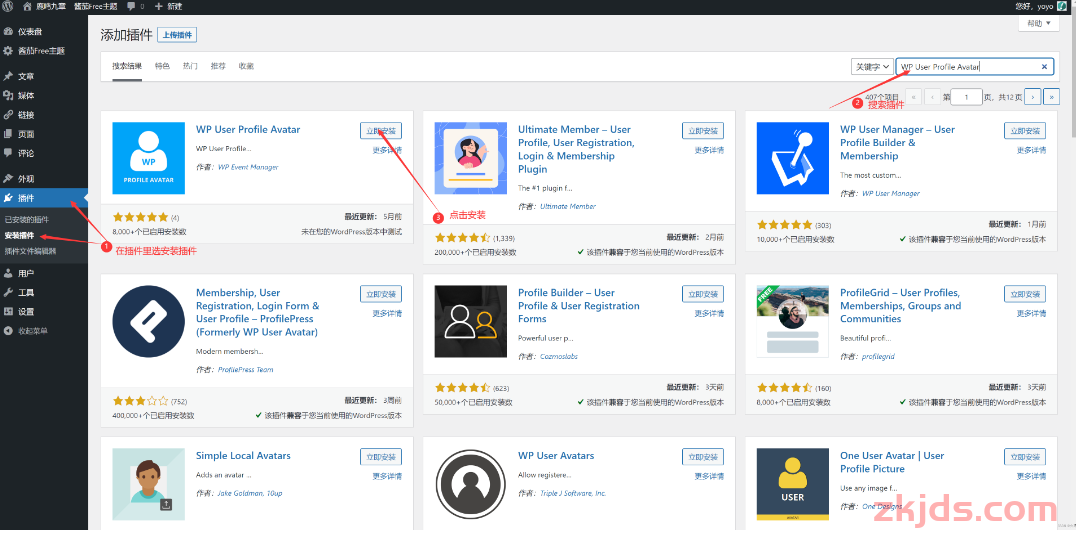Viewport: 1076px width, 541px height.
Task: Switch to the 收藏 tab
Action: [246, 67]
